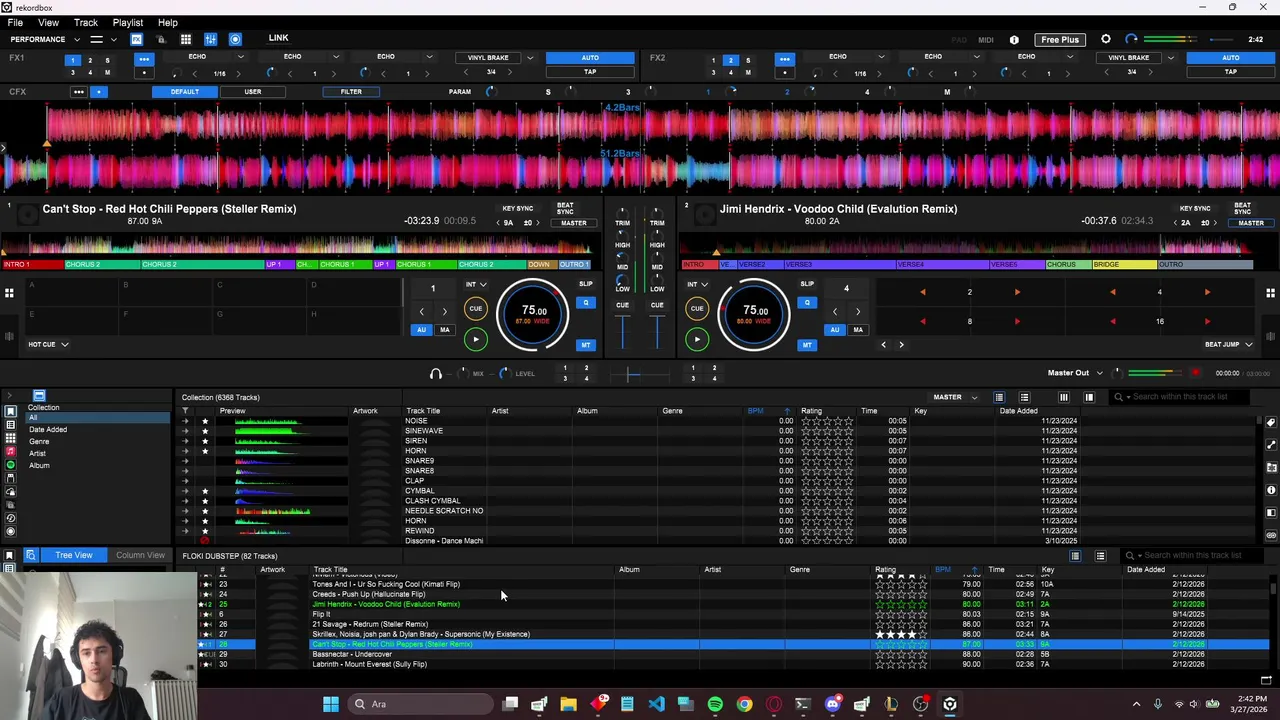Select the CFX DEFAULT bank

(184, 92)
